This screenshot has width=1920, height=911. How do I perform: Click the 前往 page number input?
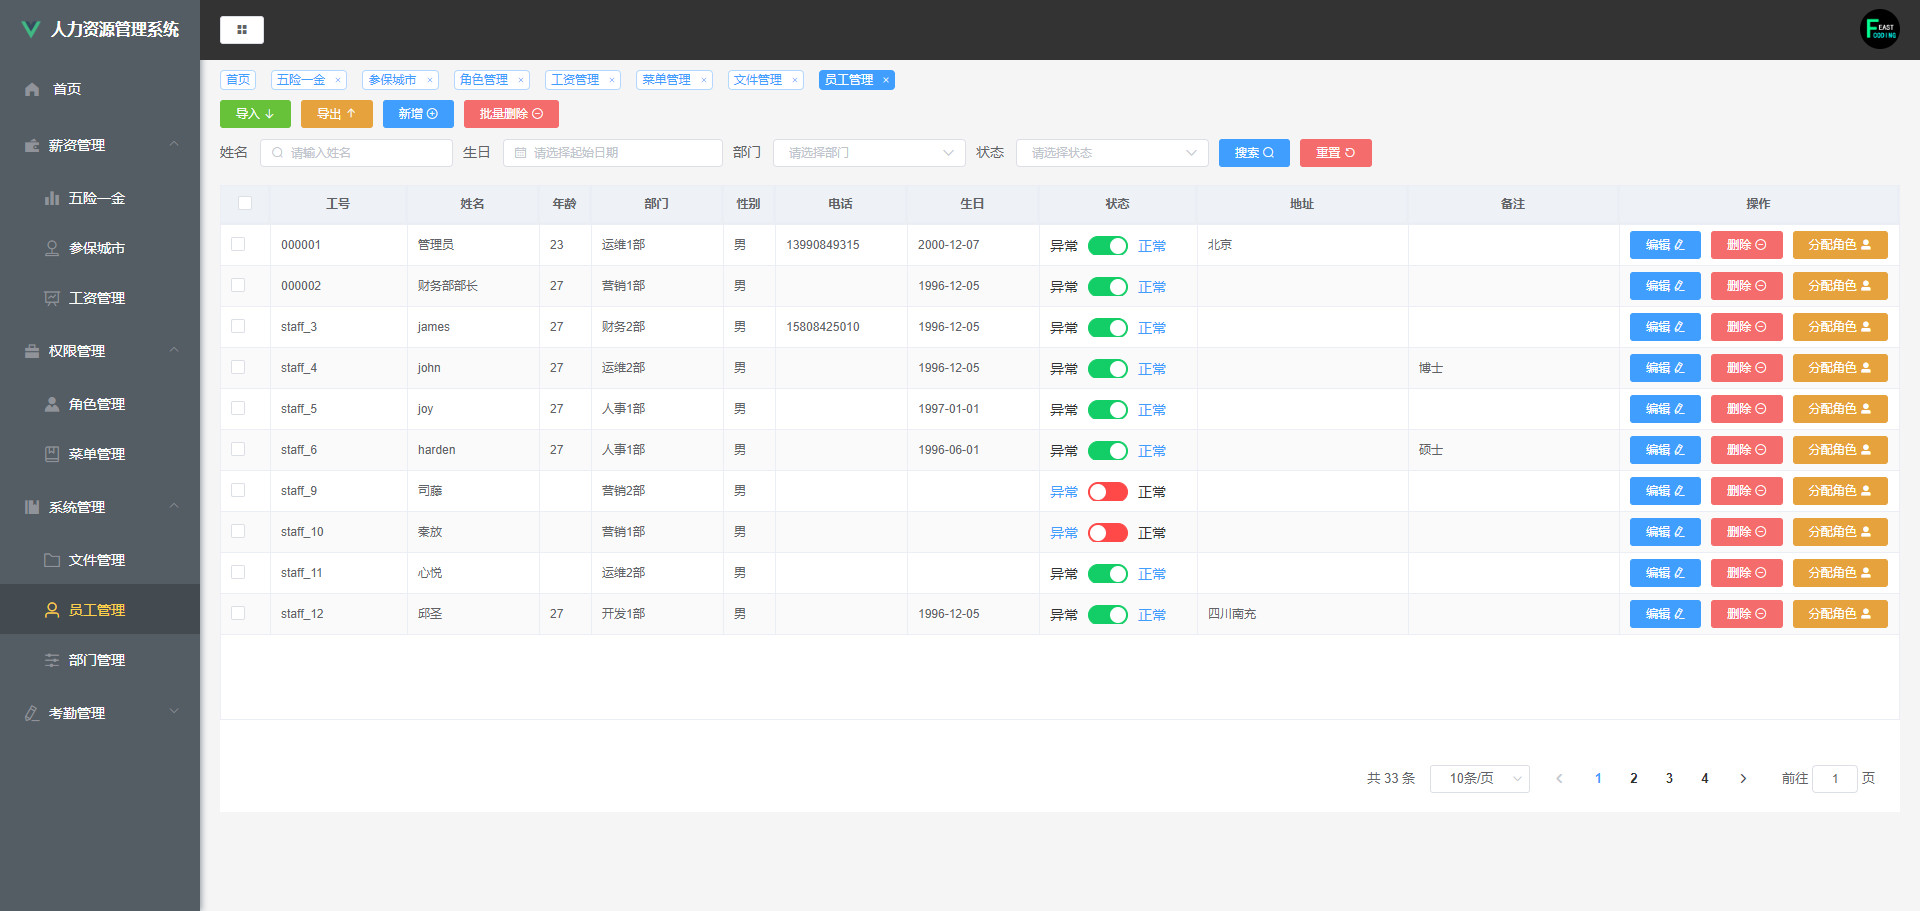pyautogui.click(x=1835, y=778)
